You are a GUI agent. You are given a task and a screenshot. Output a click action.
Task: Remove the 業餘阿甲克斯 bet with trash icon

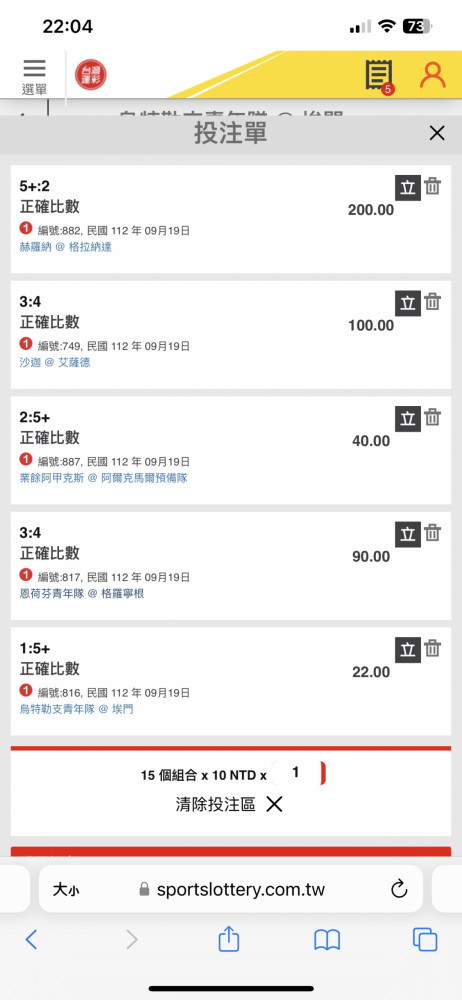(x=433, y=418)
